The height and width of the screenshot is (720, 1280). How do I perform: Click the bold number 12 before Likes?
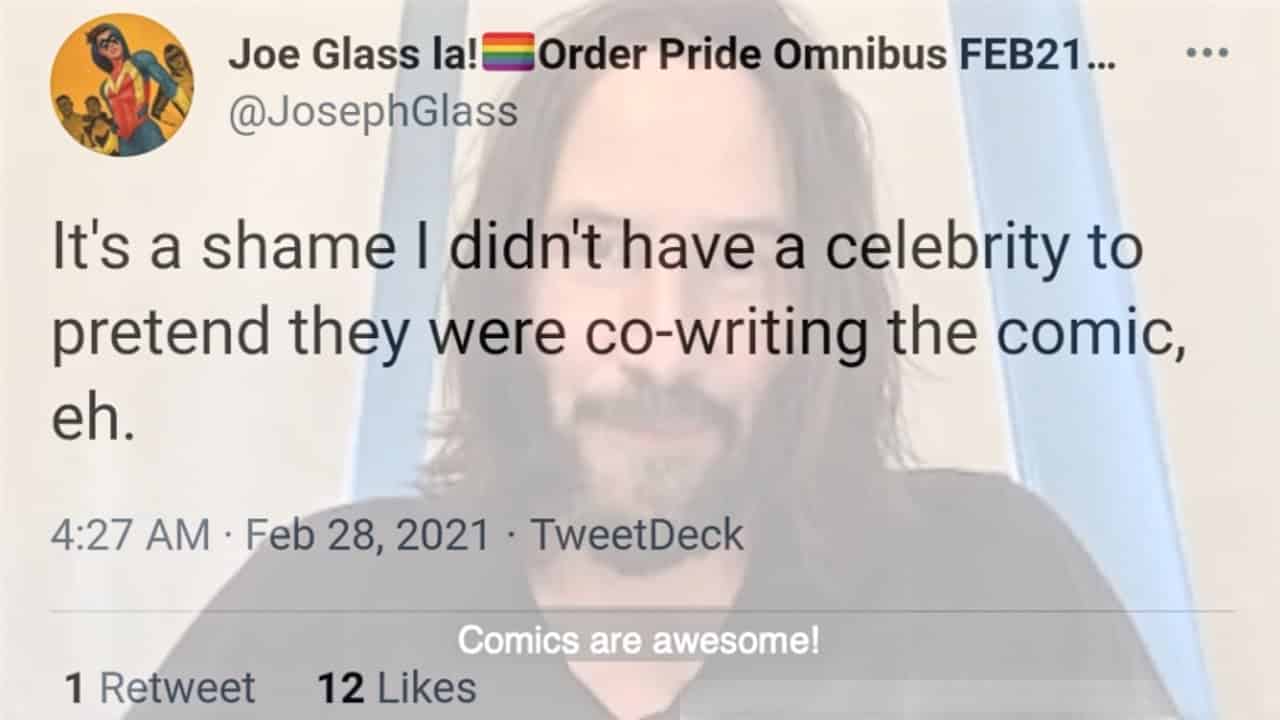point(340,688)
